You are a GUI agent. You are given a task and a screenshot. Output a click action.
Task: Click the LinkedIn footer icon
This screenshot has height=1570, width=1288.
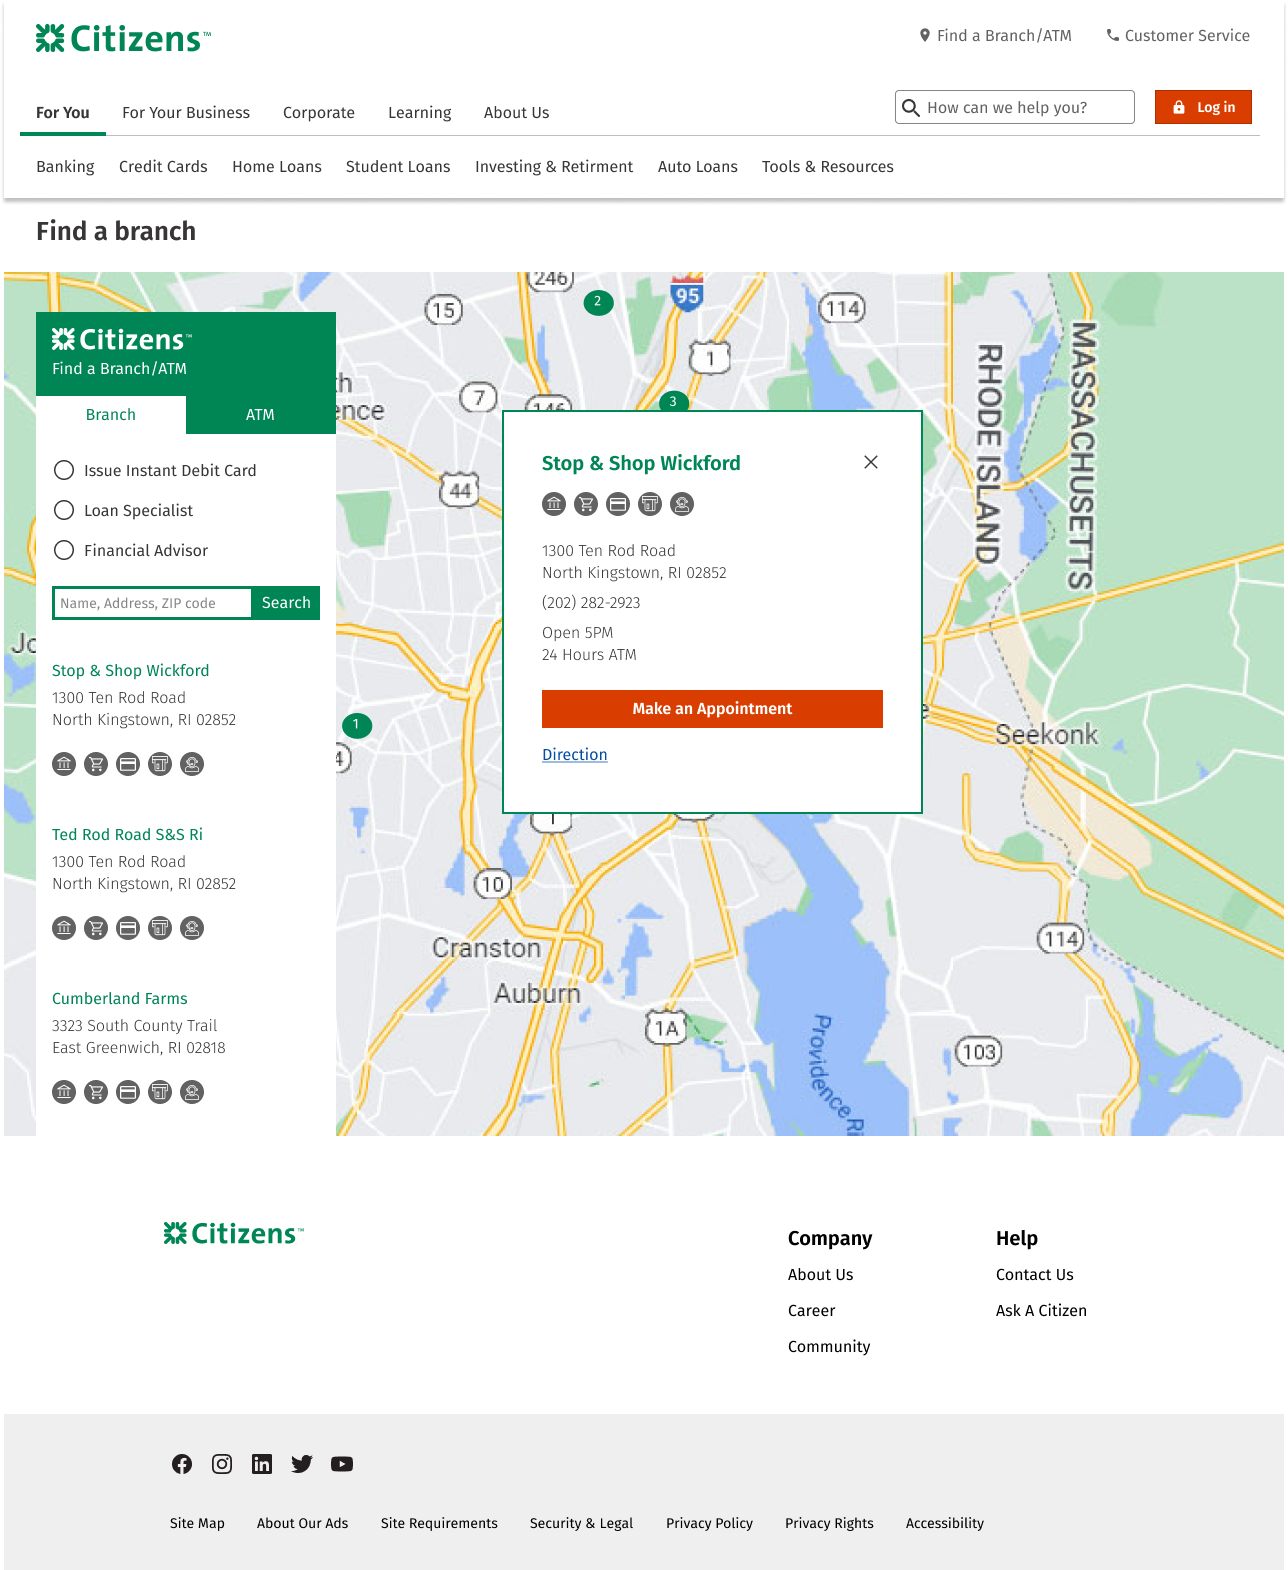[262, 1464]
